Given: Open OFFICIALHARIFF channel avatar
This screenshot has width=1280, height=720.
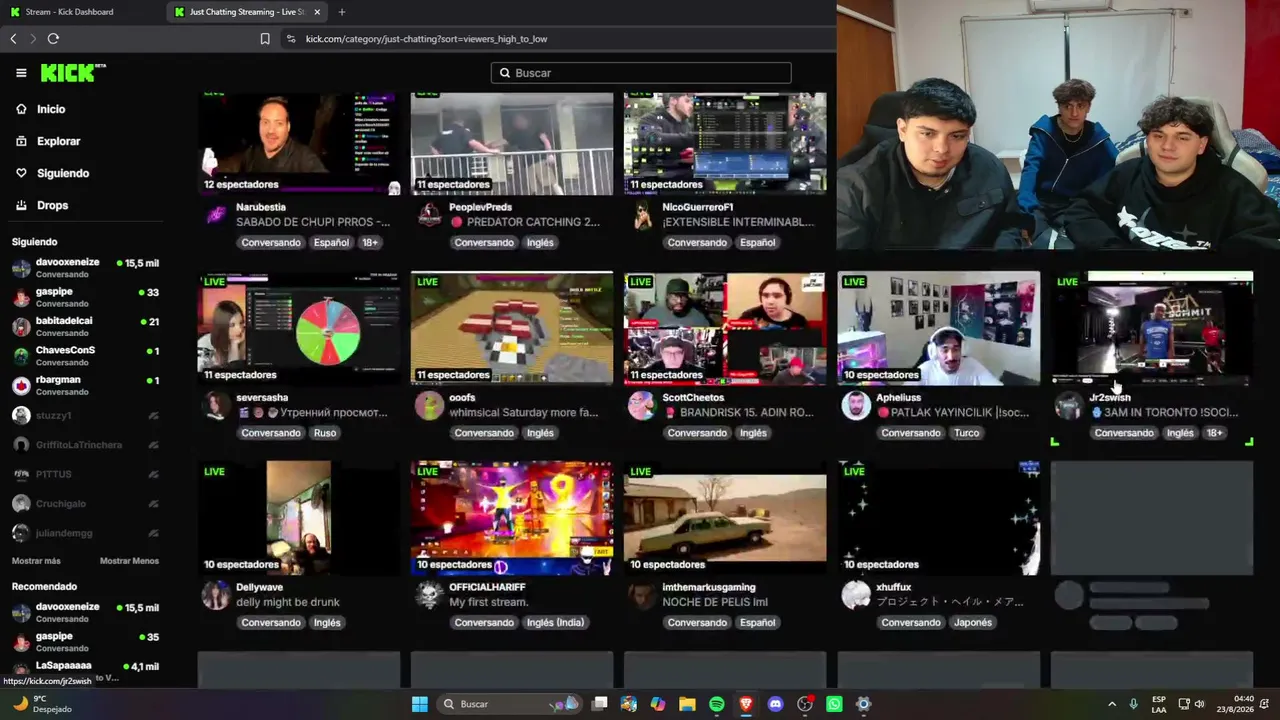Looking at the screenshot, I should pyautogui.click(x=429, y=595).
